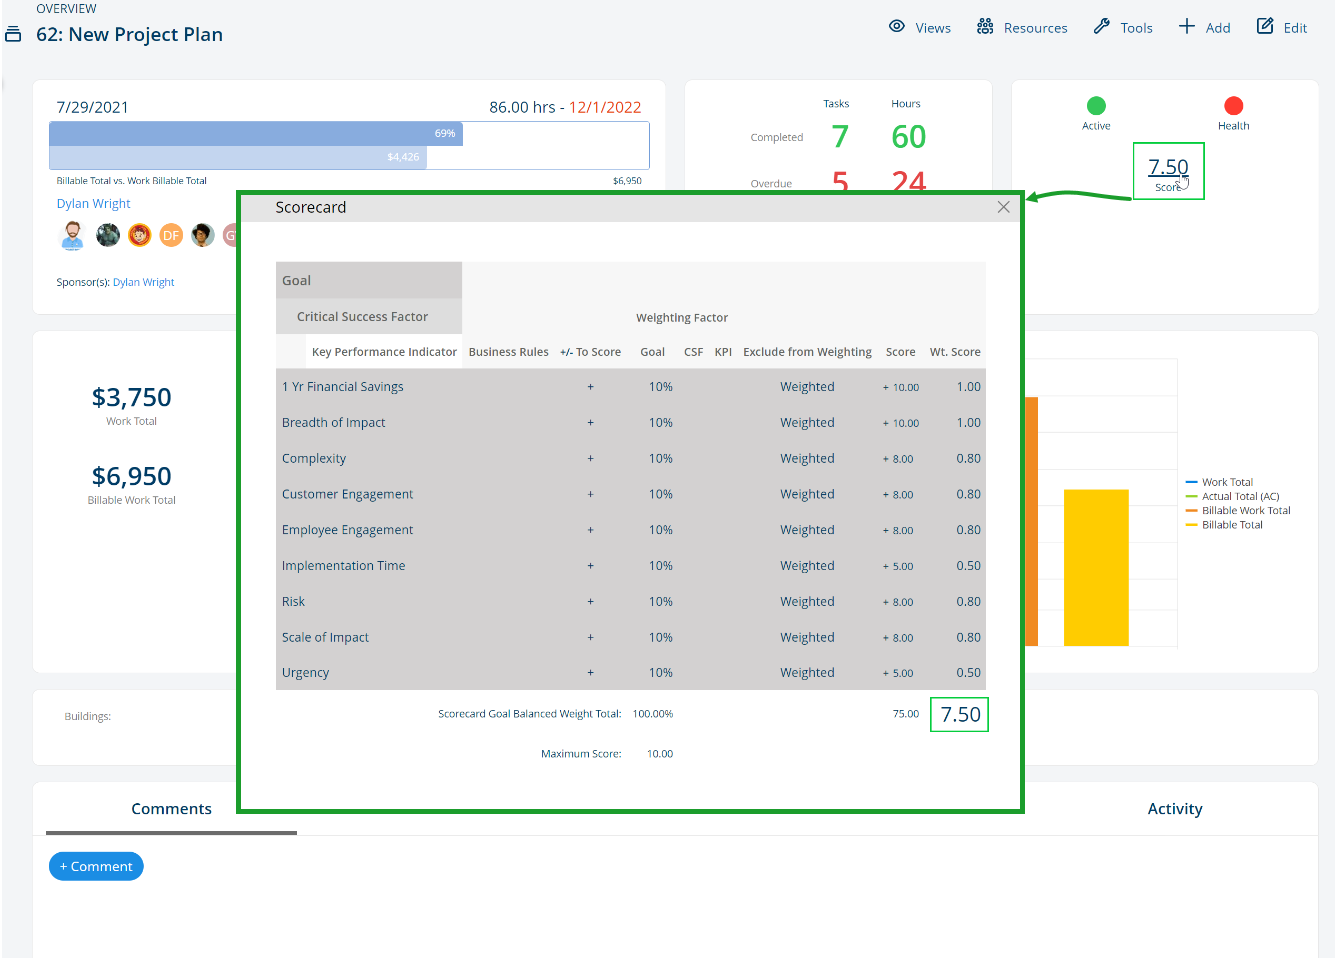Click the green Active status indicator
The width and height of the screenshot is (1338, 958).
(x=1096, y=103)
